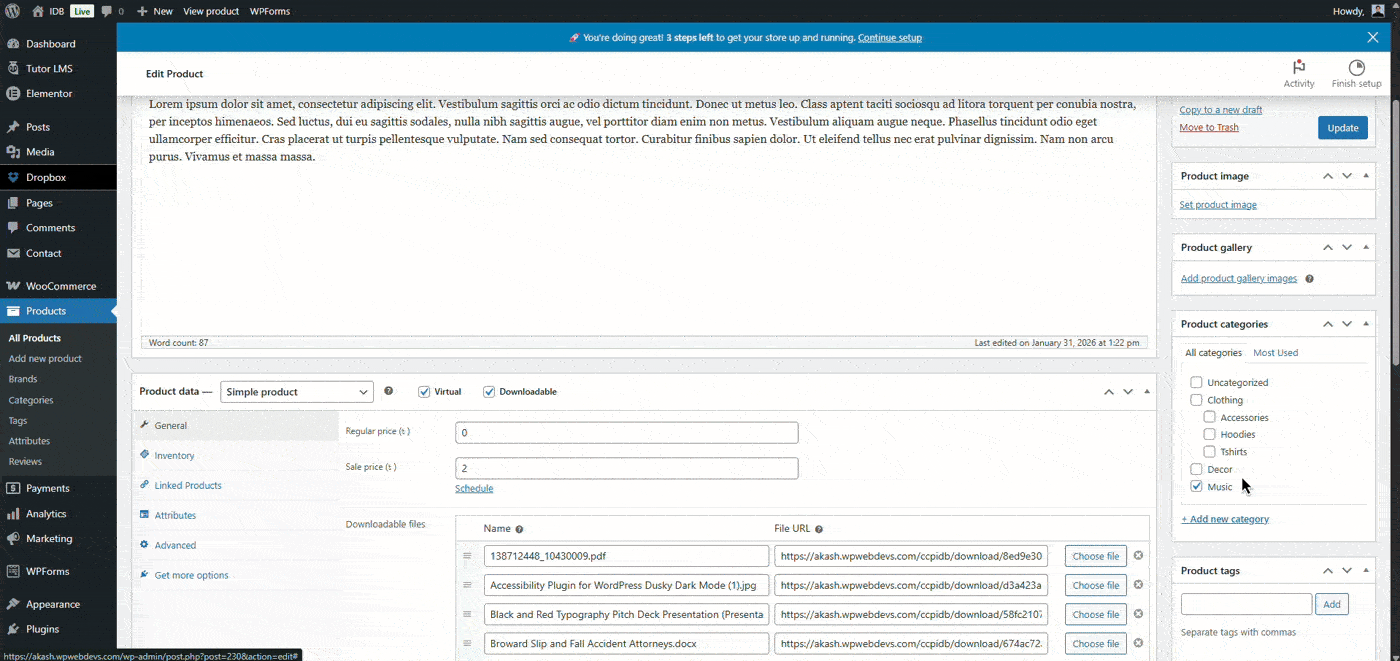
Task: Open Tutor LMS from the sidebar
Action: point(48,68)
